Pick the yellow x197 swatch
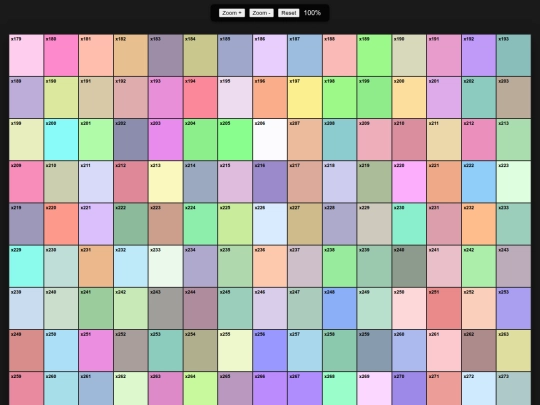540x405 pixels. [x=305, y=97]
